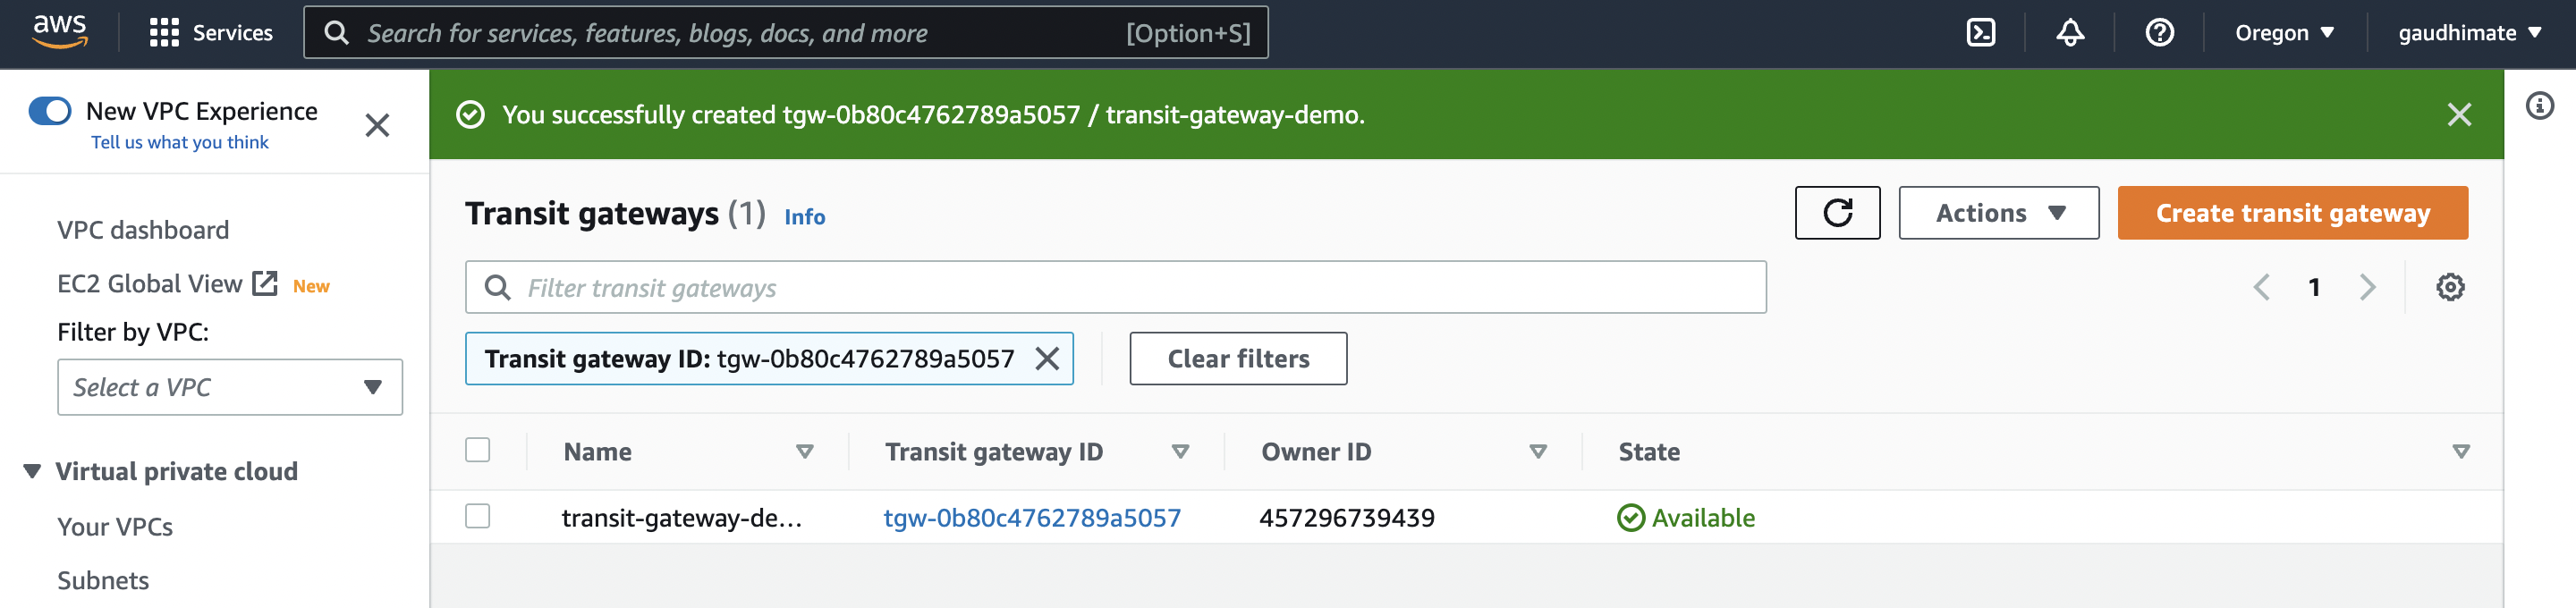The width and height of the screenshot is (2576, 608).
Task: Open the notifications bell
Action: (x=2069, y=33)
